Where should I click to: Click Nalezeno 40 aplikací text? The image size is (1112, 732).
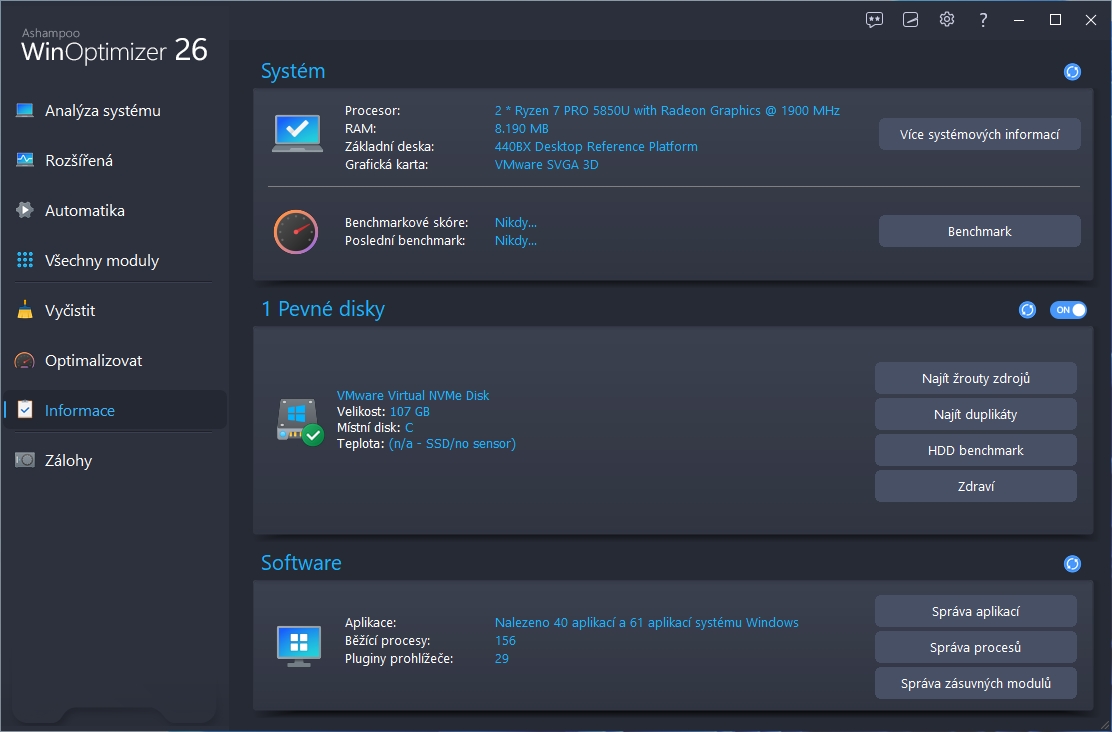click(x=646, y=623)
